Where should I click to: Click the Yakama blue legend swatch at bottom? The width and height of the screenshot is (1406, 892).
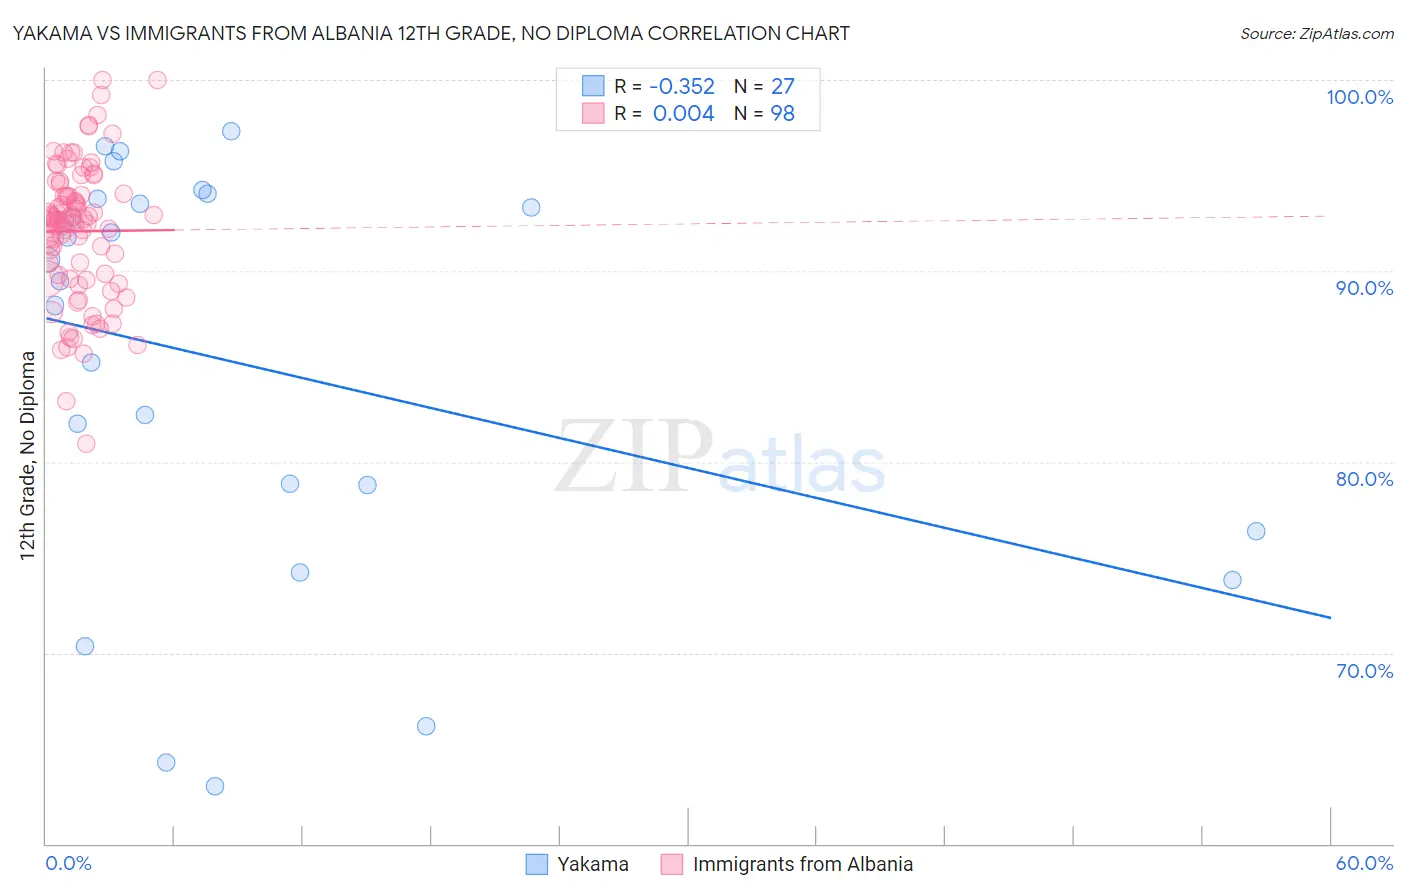click(x=537, y=864)
